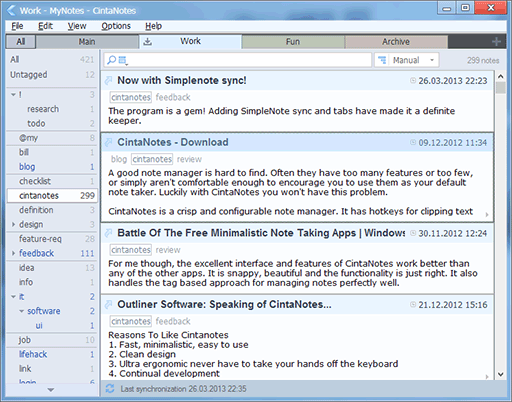Click clock icon next to 21.12.2012 15:16
The width and height of the screenshot is (512, 402).
pos(413,304)
